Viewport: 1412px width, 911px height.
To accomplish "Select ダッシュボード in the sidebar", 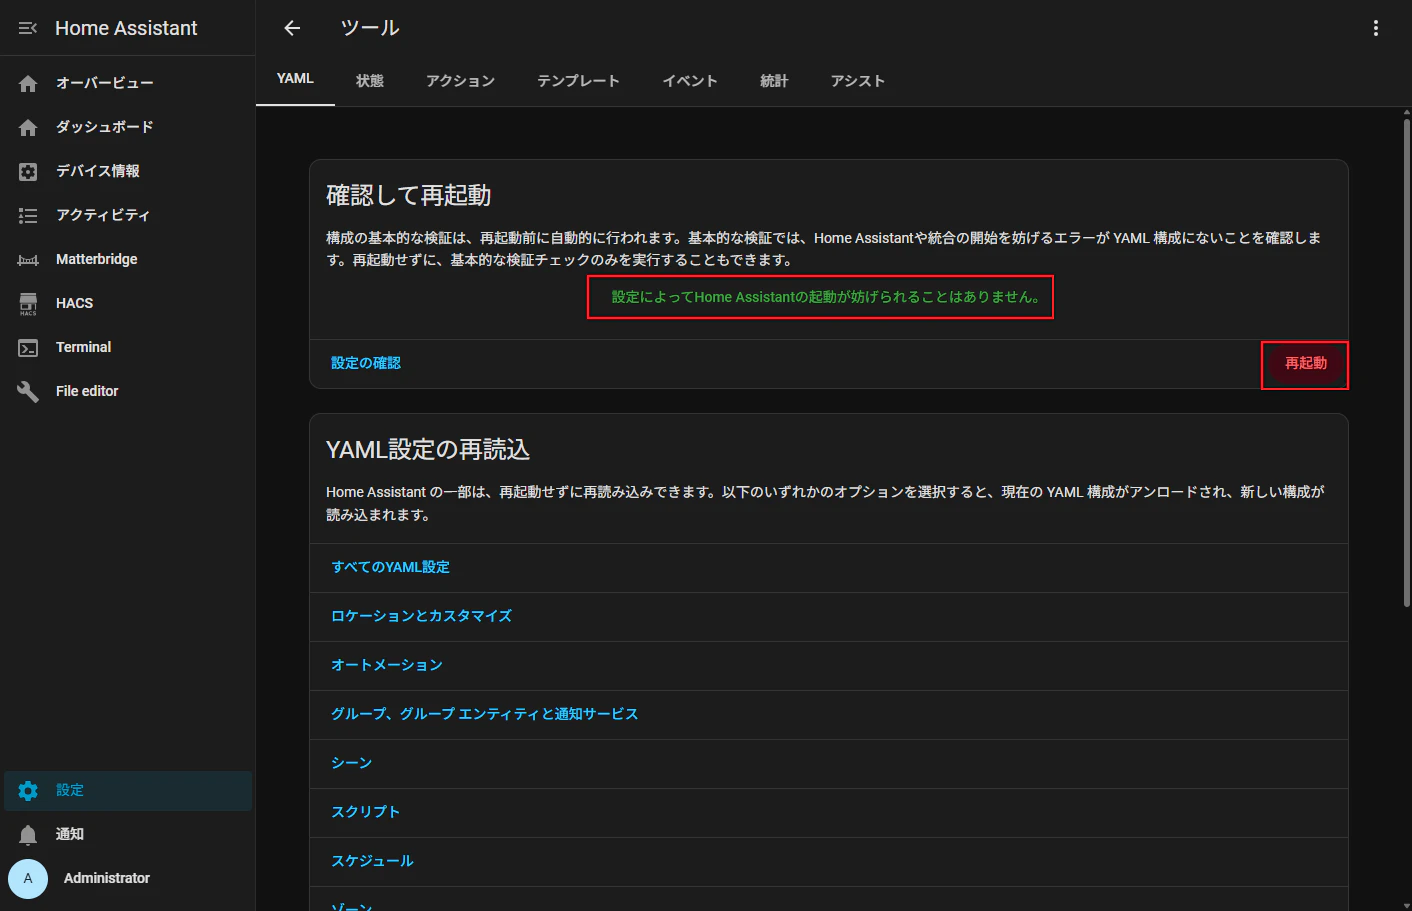I will tap(128, 128).
